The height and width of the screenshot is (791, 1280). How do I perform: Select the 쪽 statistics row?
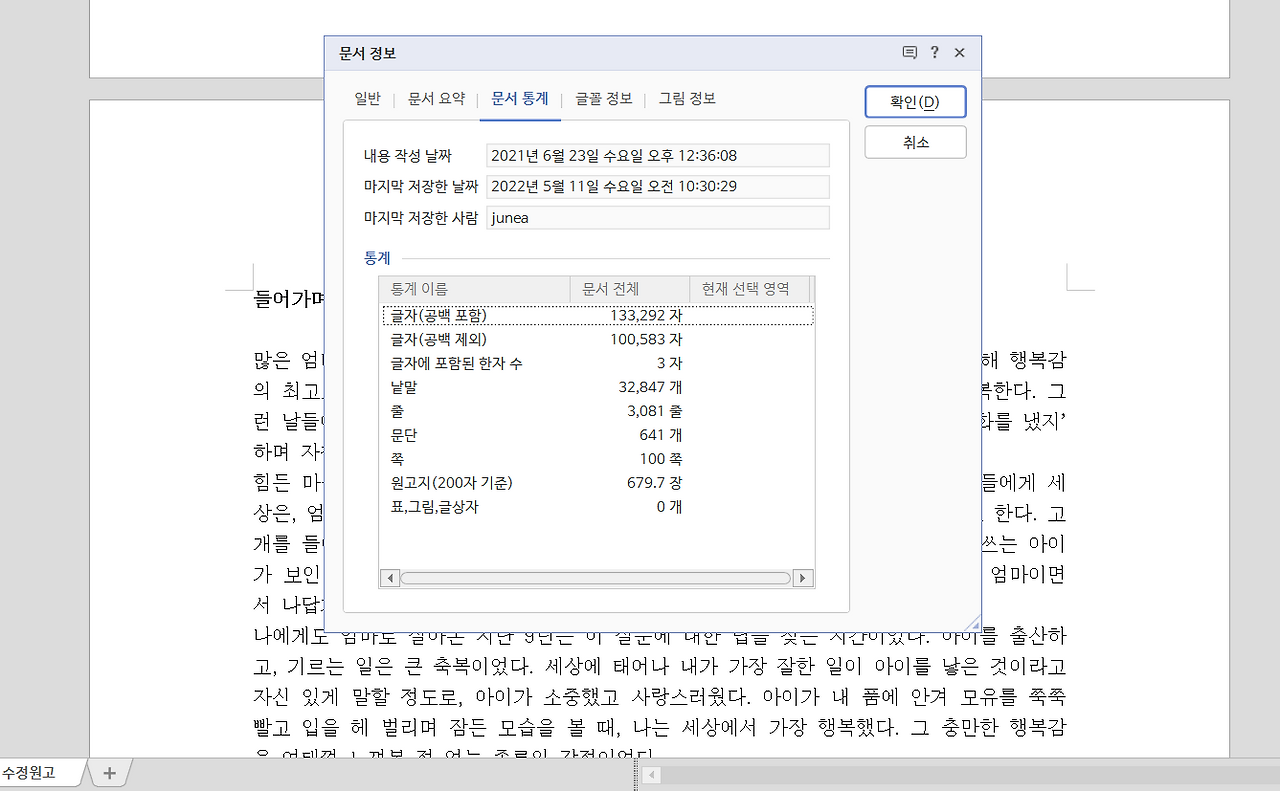[x=597, y=459]
